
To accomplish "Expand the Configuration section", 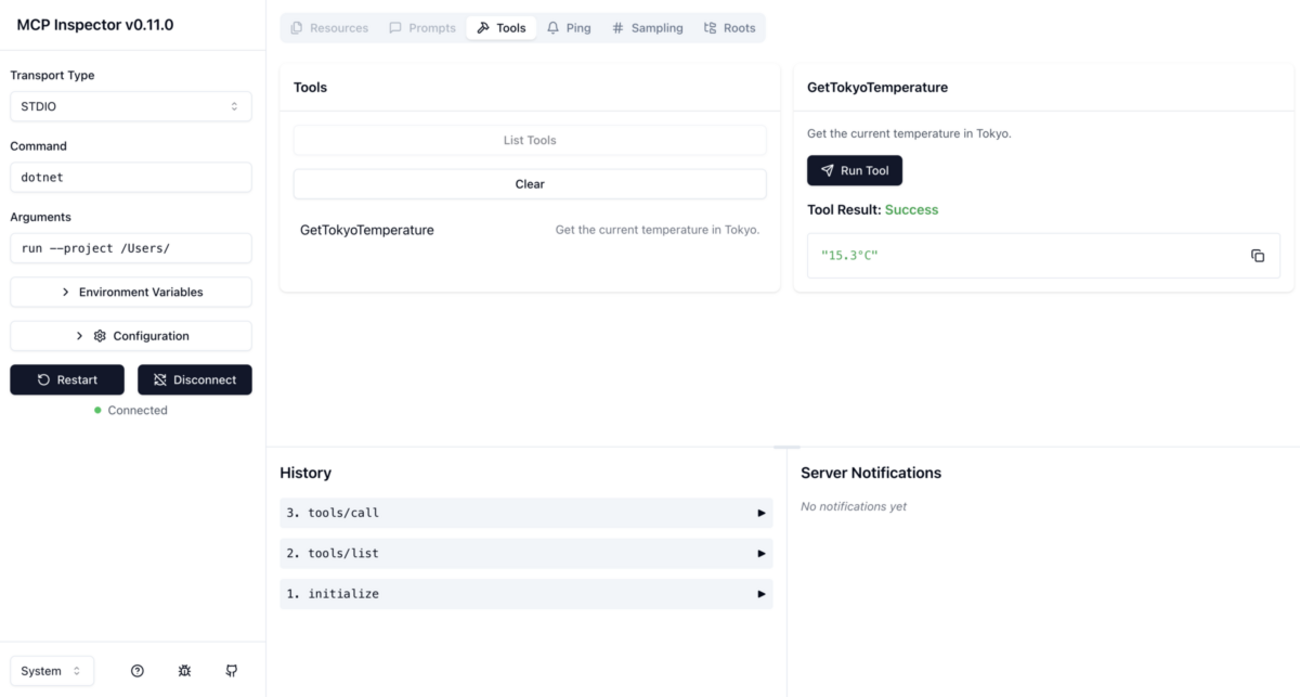I will click(x=131, y=336).
